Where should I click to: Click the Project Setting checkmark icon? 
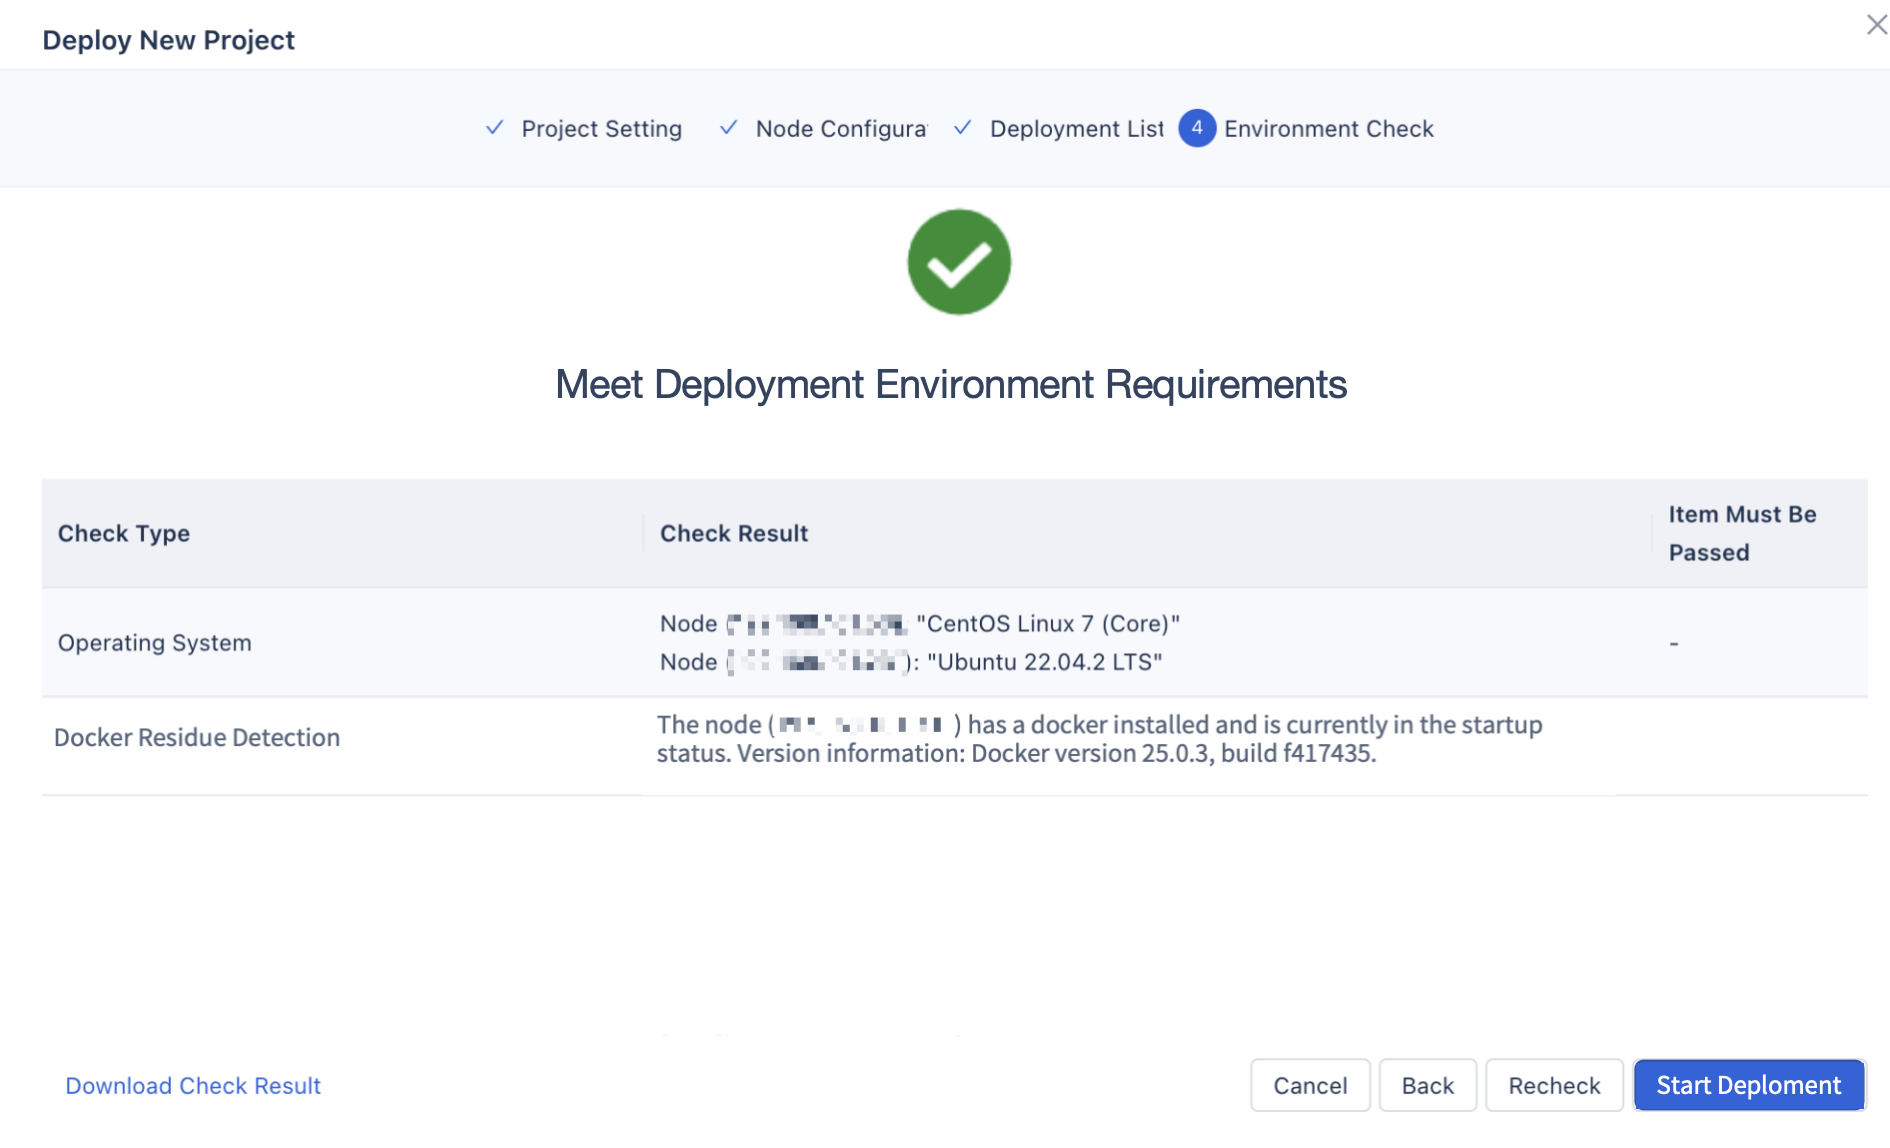494,128
